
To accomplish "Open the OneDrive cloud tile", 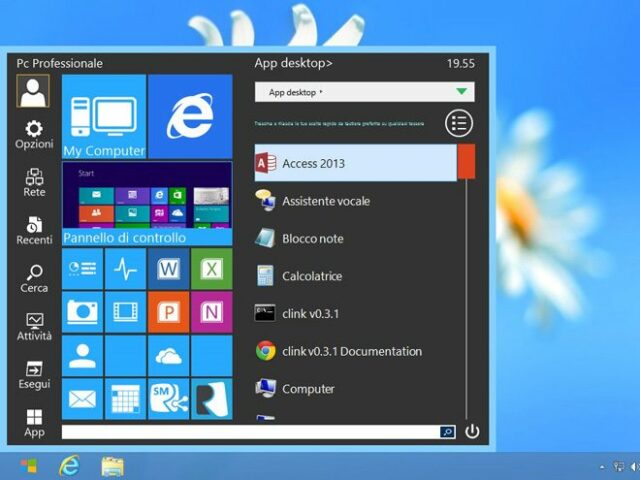I will click(x=168, y=355).
